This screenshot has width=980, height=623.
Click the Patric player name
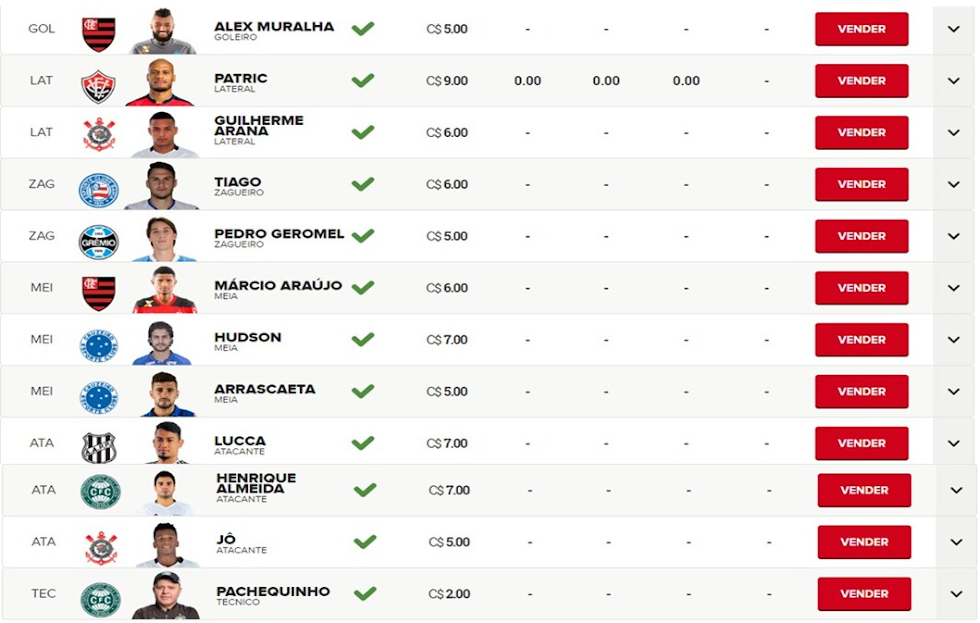pyautogui.click(x=241, y=79)
